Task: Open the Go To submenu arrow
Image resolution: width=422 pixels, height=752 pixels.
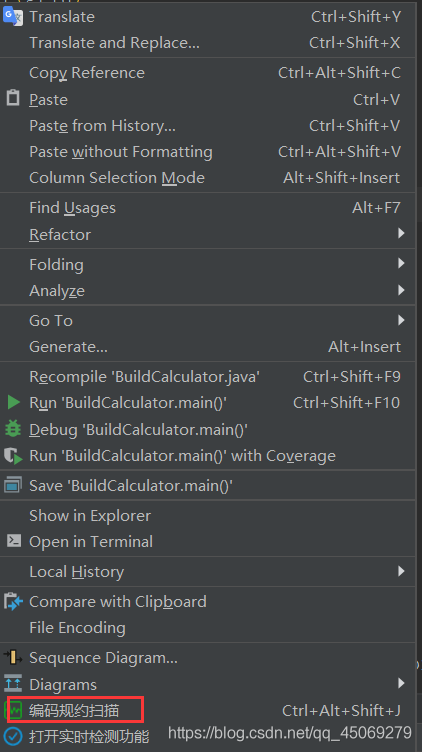Action: coord(401,320)
